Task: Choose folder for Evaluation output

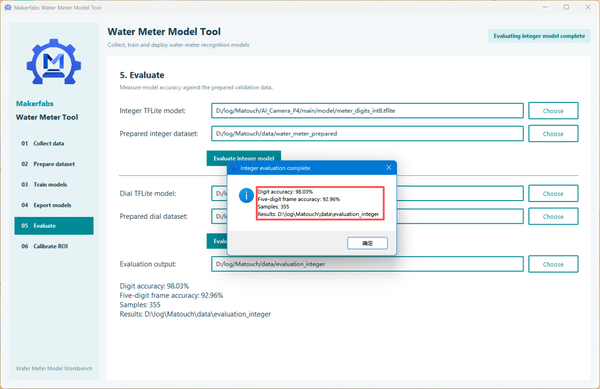Action: pyautogui.click(x=553, y=264)
